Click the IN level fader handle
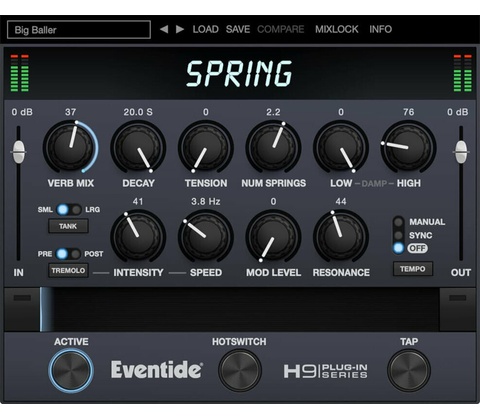Screen dimensions: 480x420 [19, 152]
